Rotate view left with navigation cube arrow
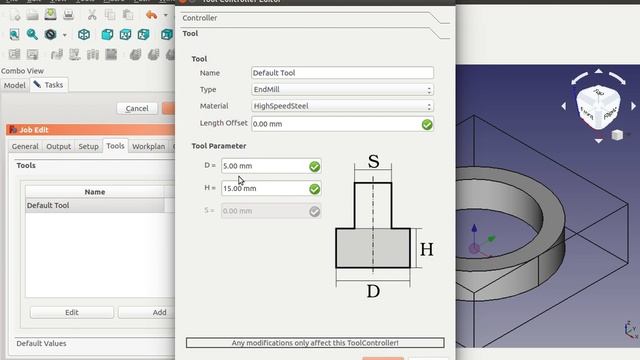This screenshot has height=360, width=640. tap(564, 106)
